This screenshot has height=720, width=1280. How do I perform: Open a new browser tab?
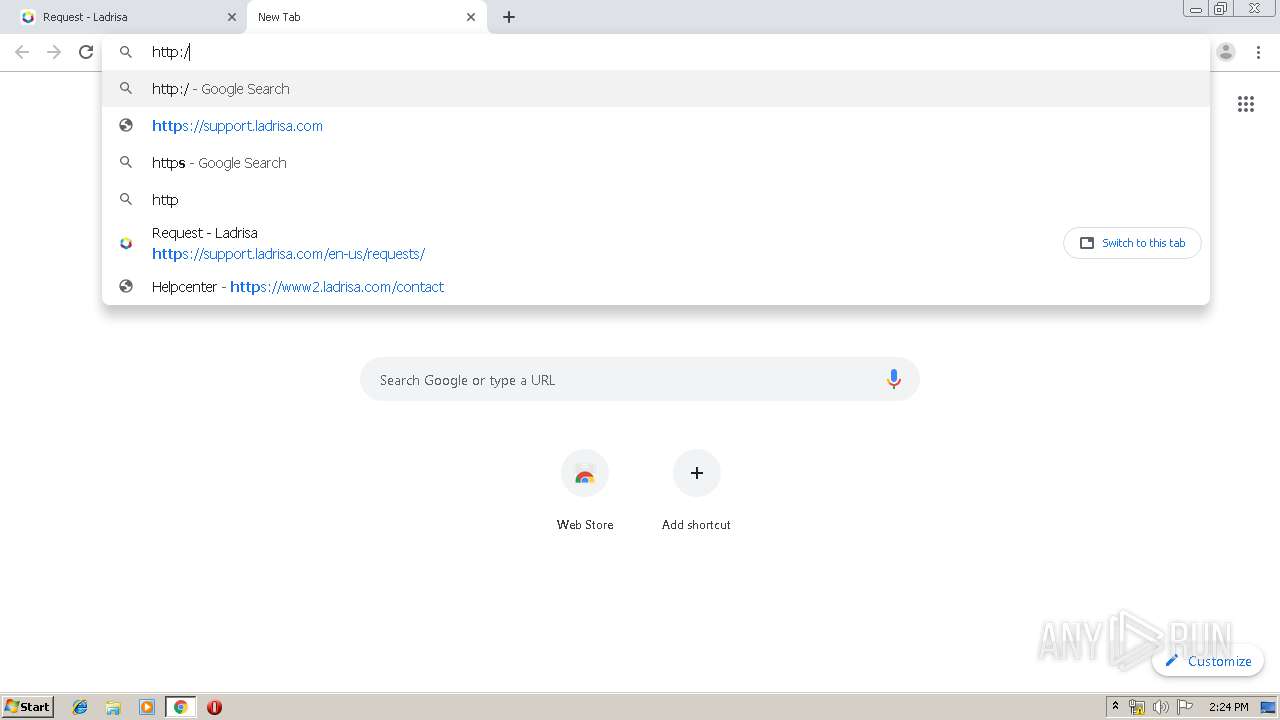509,17
